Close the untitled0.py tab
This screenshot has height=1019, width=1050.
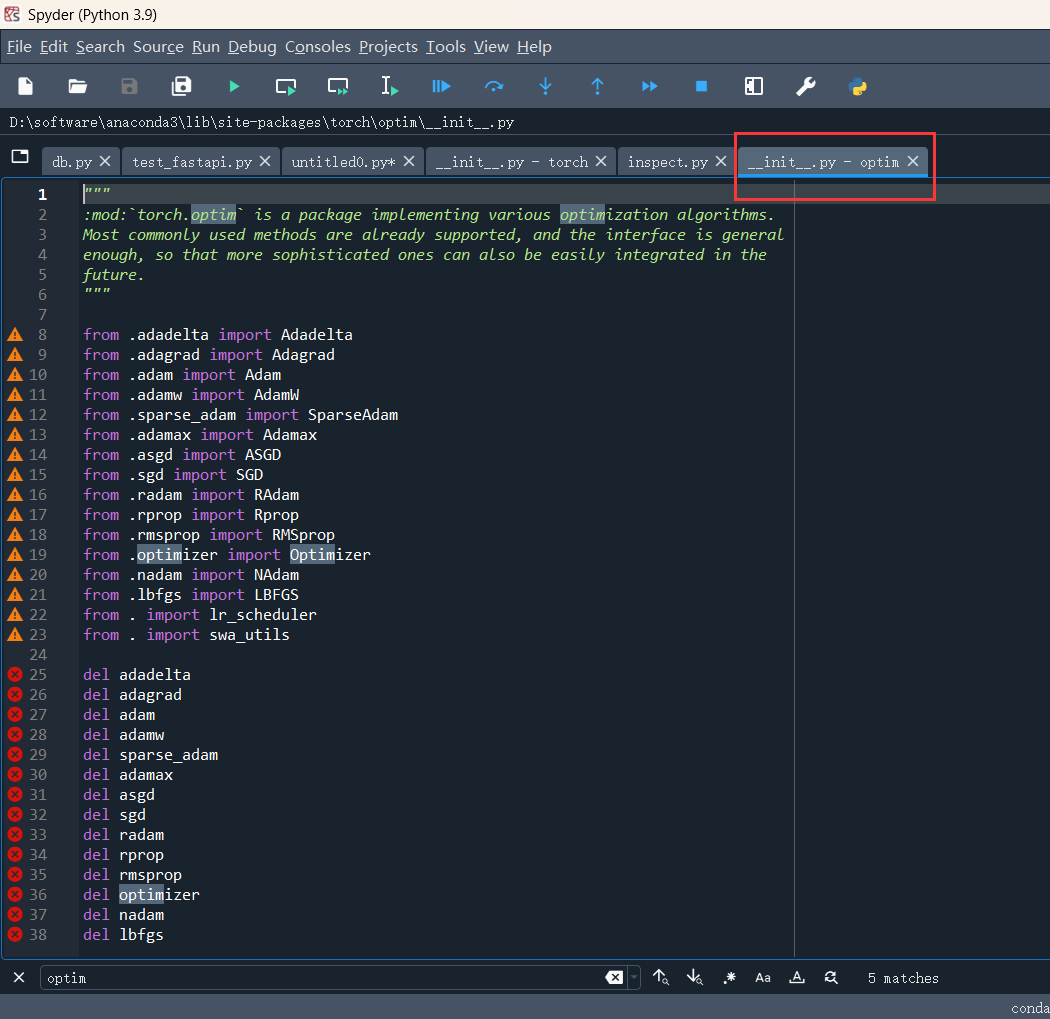pyautogui.click(x=409, y=161)
